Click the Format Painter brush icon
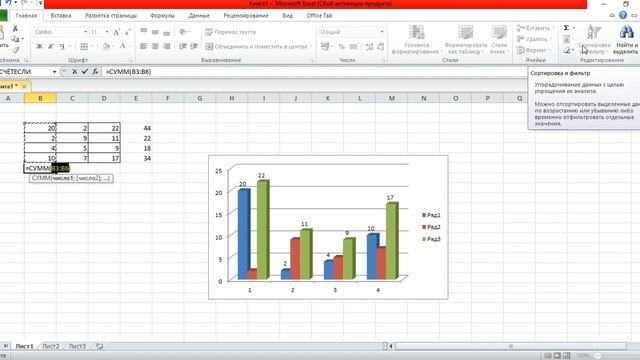The height and width of the screenshot is (360, 640). 16,50
